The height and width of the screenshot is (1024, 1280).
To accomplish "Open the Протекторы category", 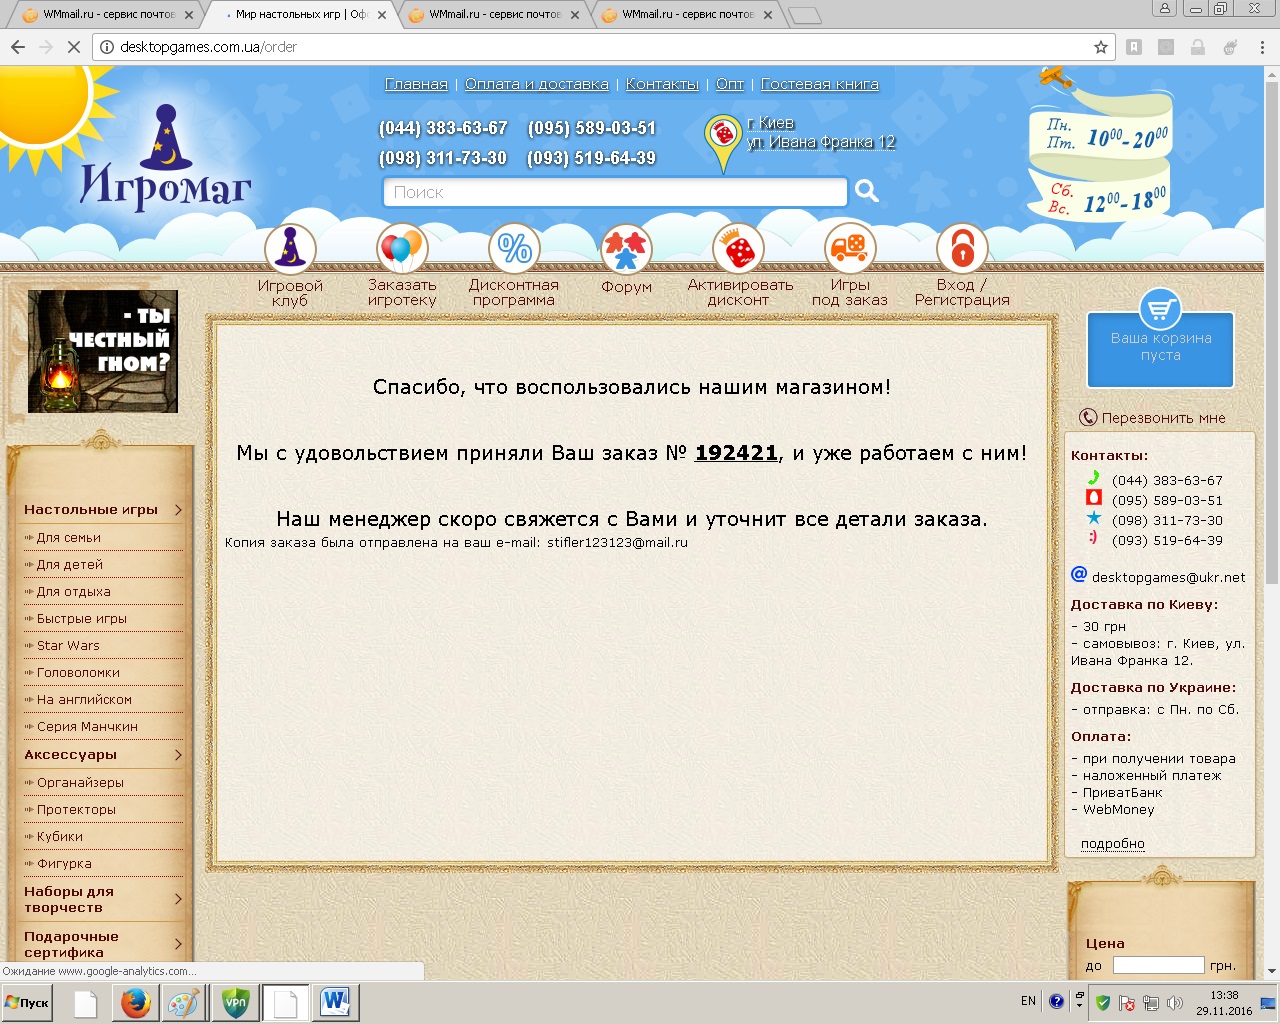I will pos(76,809).
